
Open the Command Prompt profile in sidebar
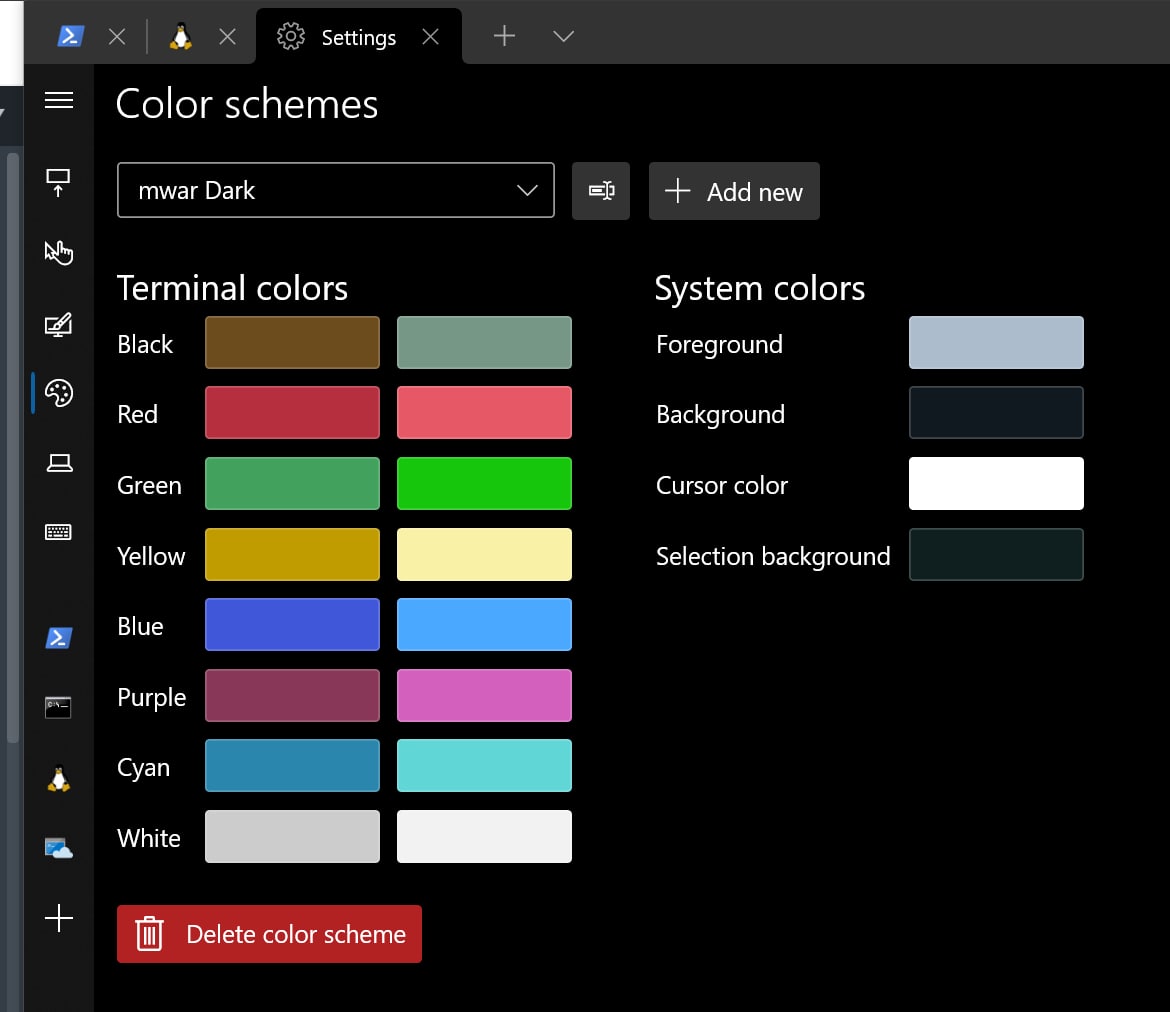click(x=59, y=707)
